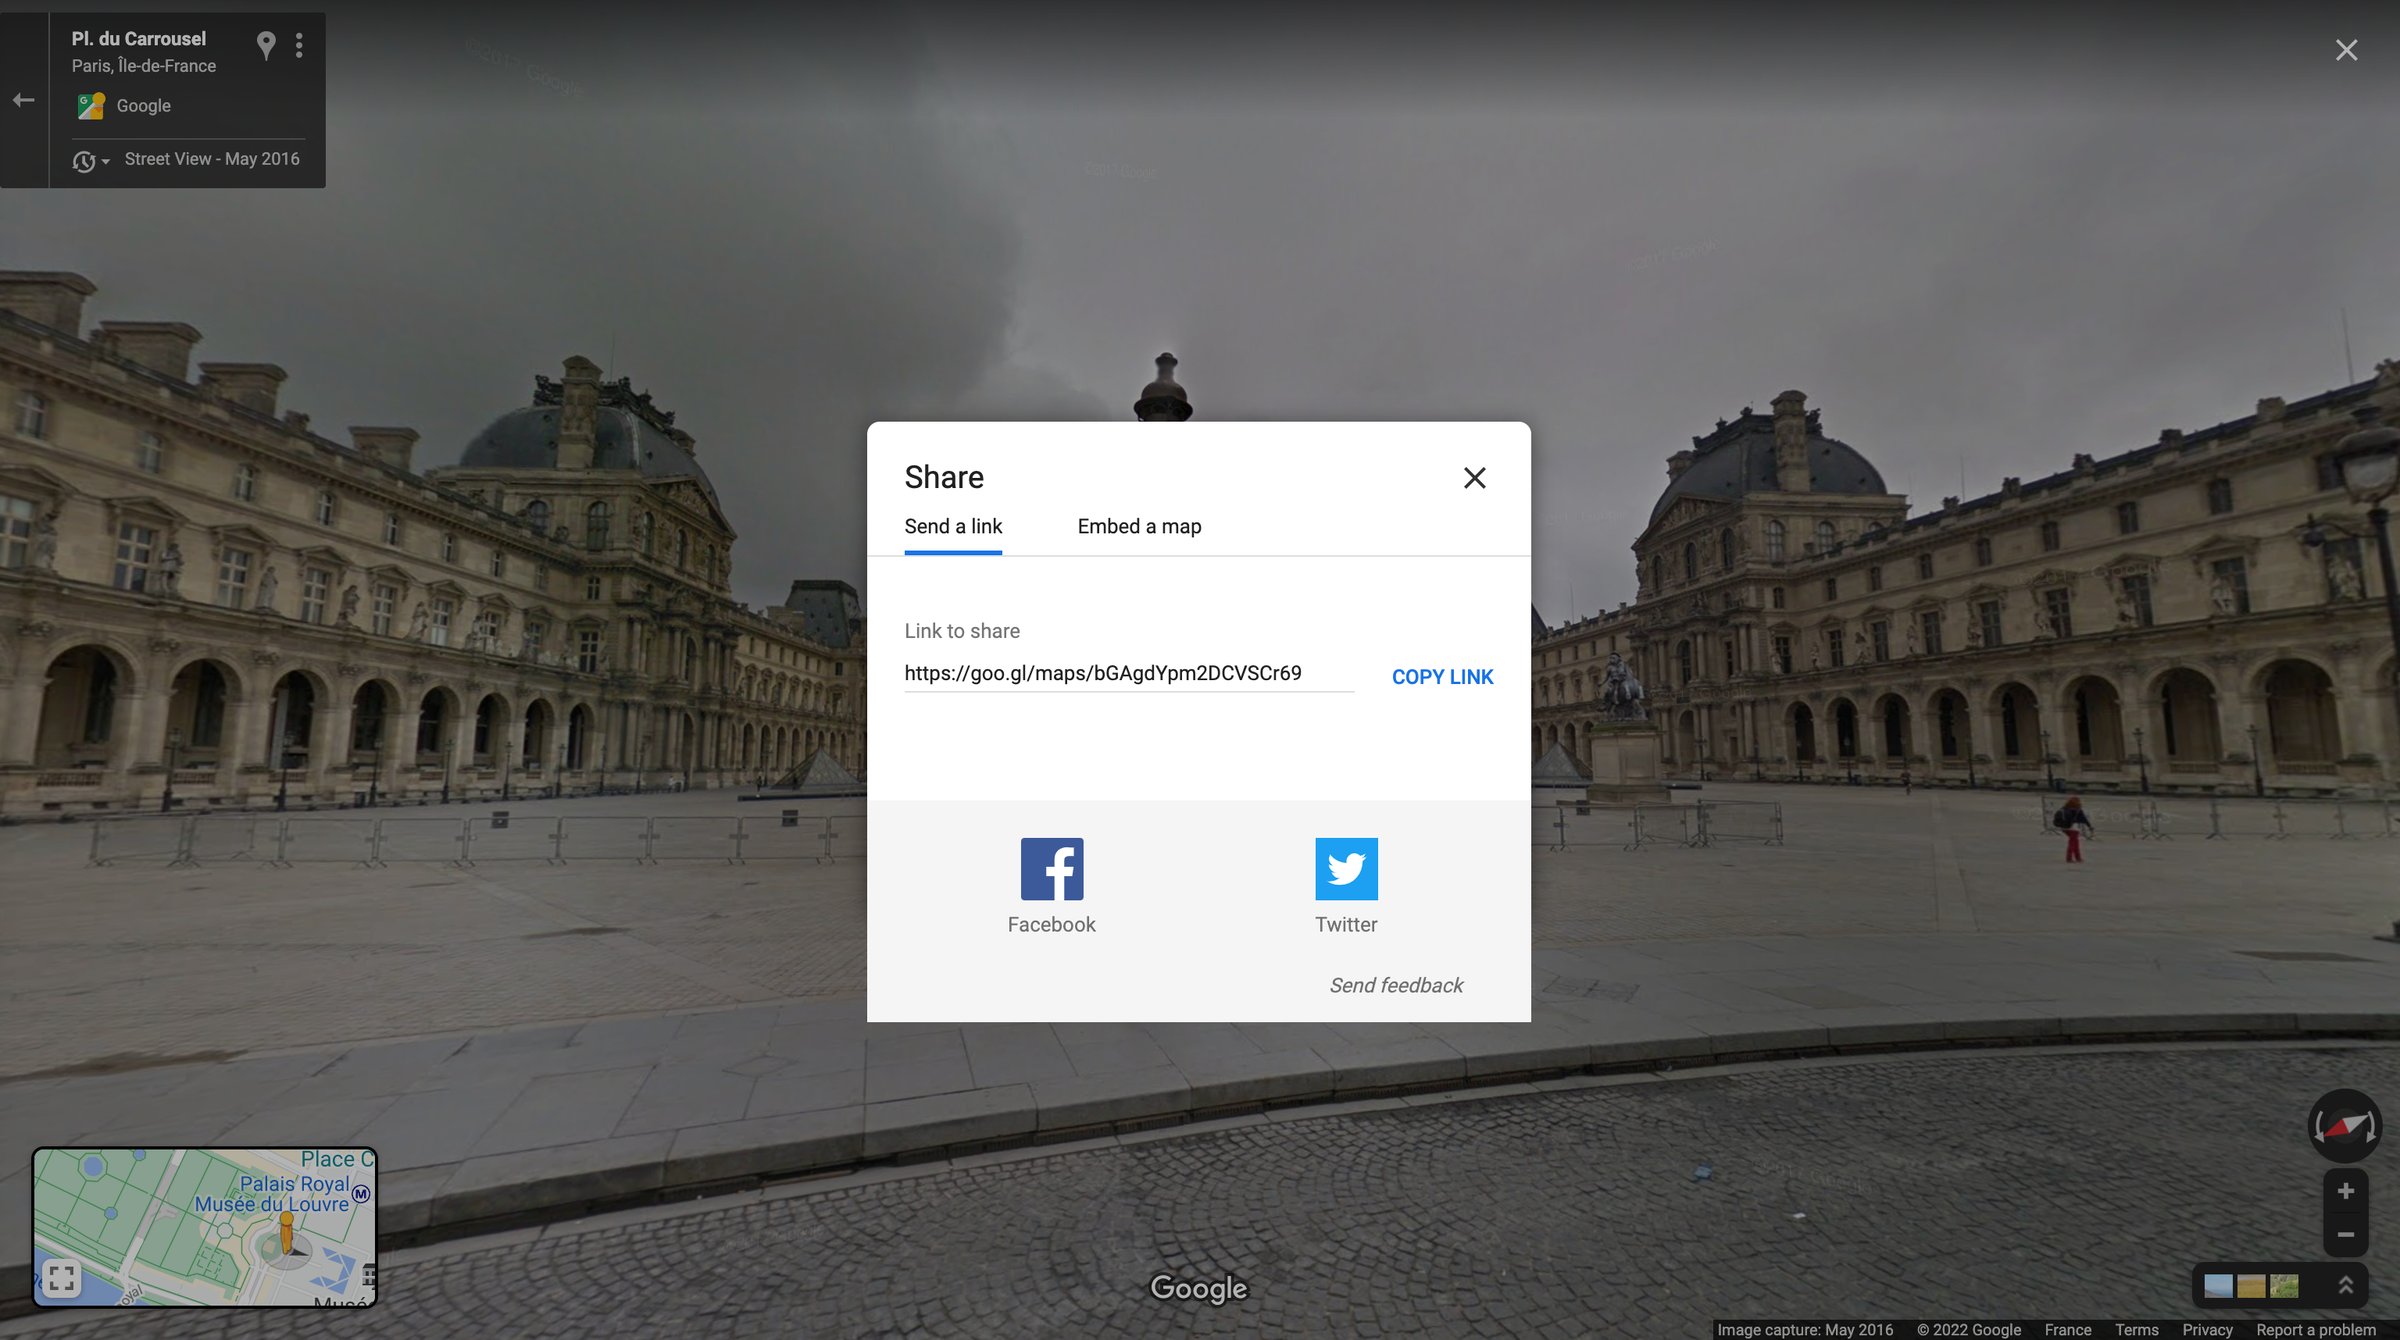Screen dimensions: 2400x1340
Task: Click the Send feedback link
Action: [1396, 986]
